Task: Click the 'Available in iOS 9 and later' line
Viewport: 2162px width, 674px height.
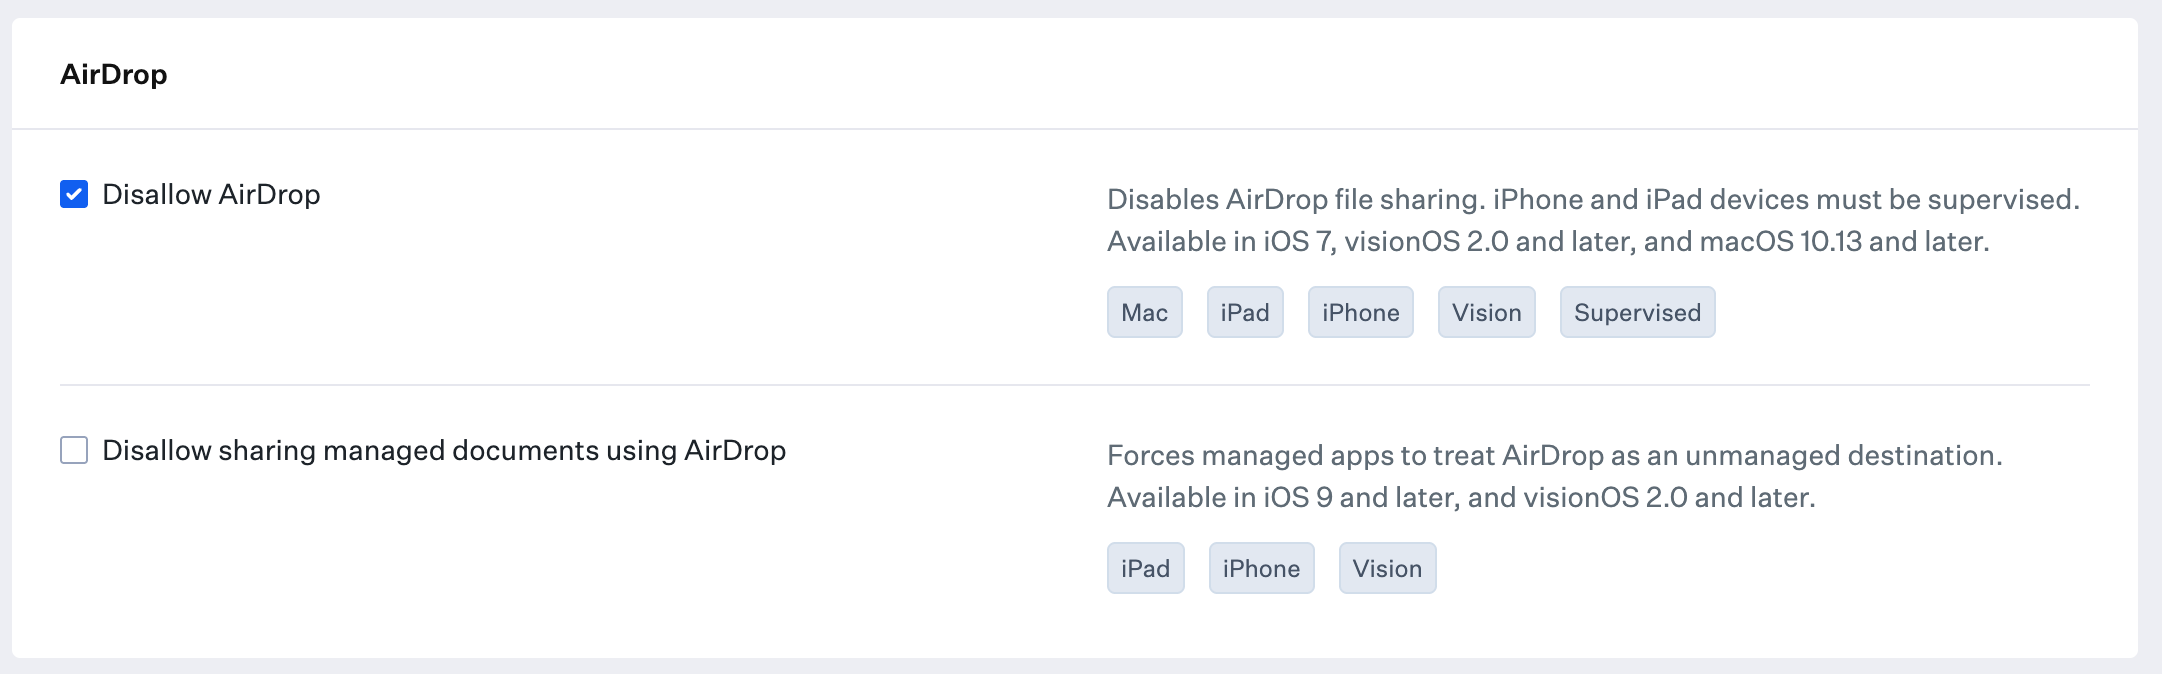Action: click(x=1460, y=497)
